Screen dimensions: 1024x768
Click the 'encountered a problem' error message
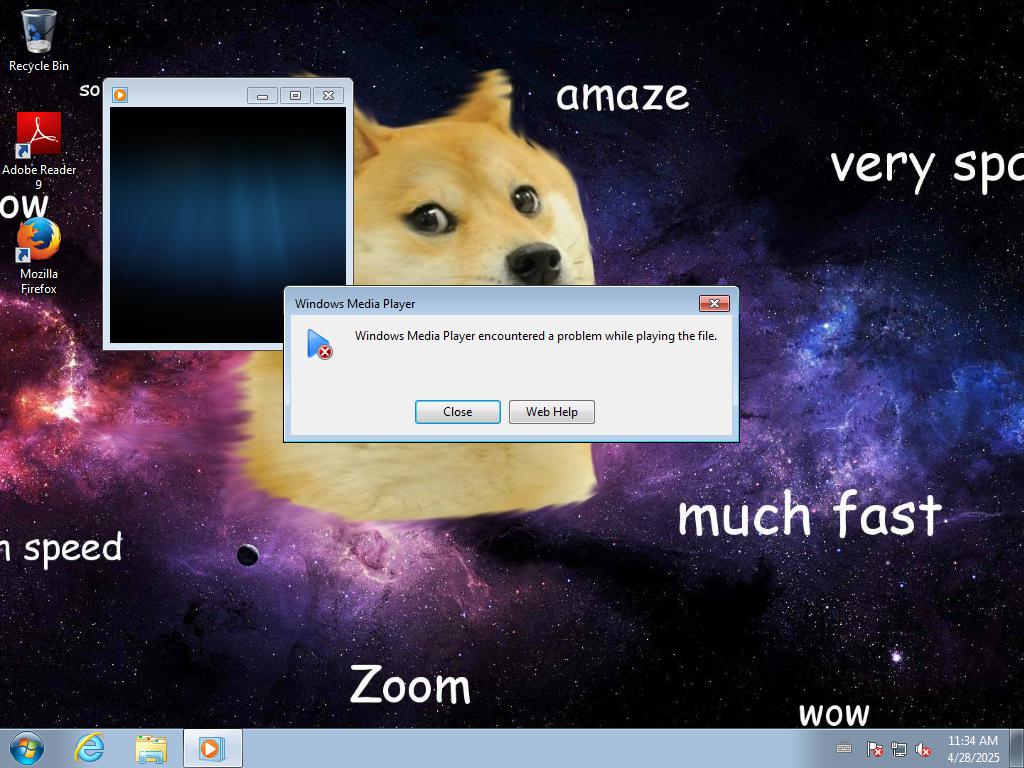click(x=536, y=336)
